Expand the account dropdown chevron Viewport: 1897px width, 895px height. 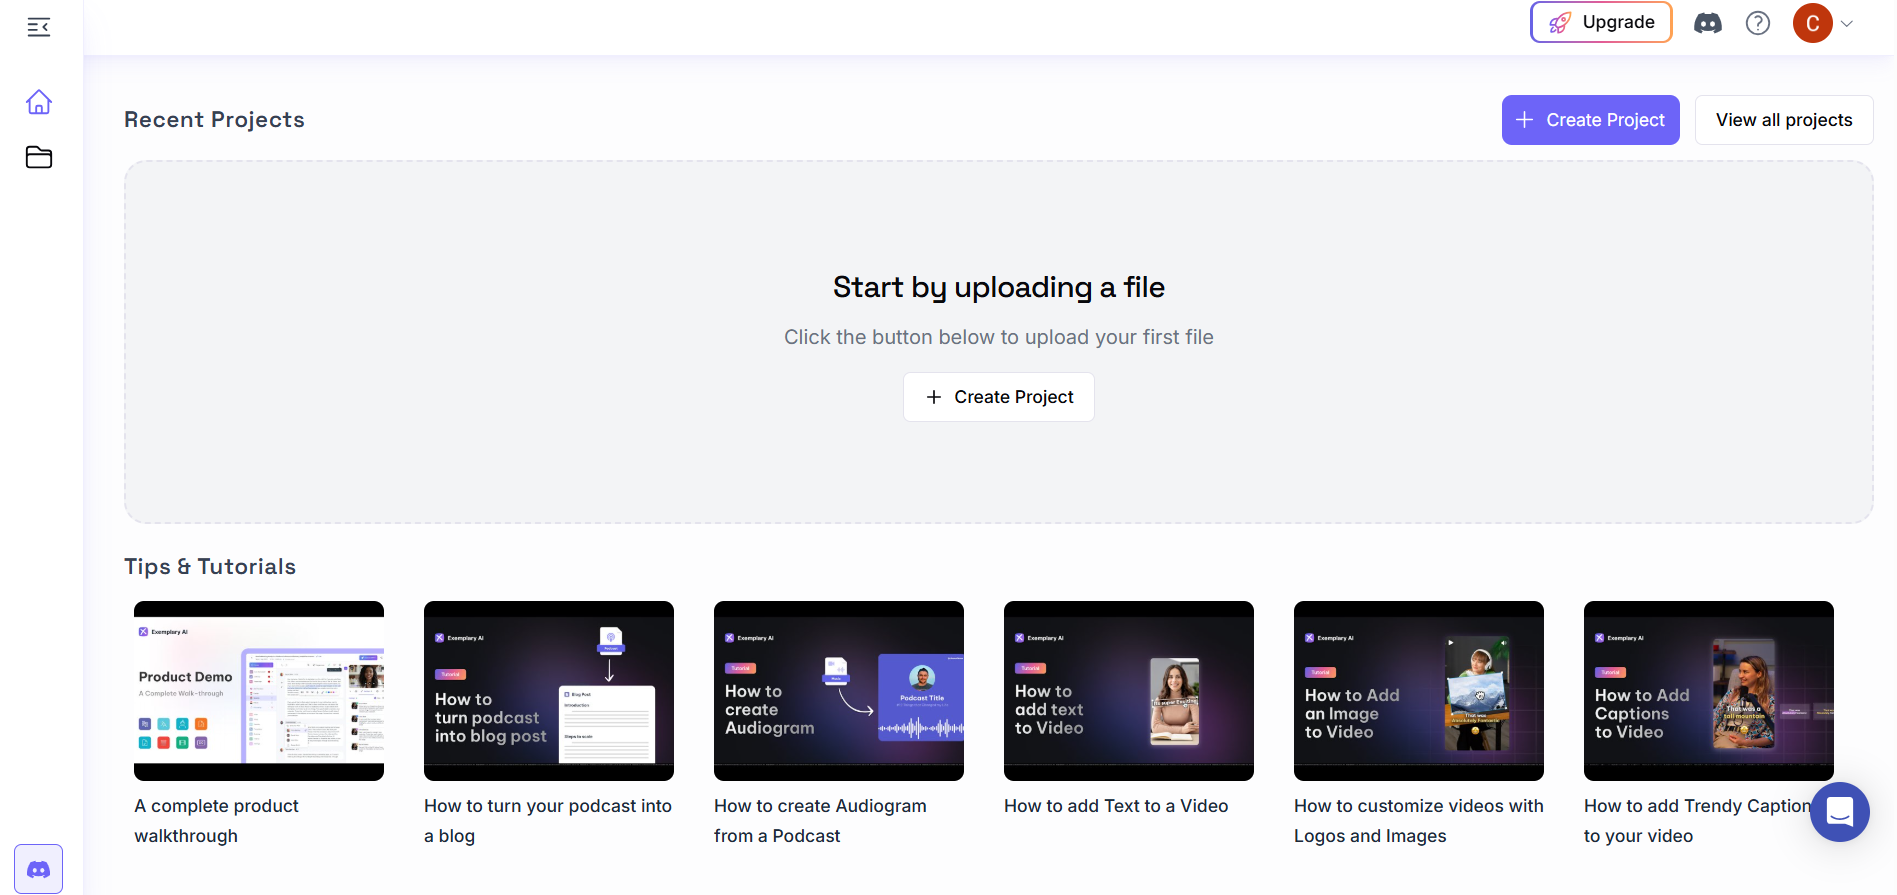1847,24
